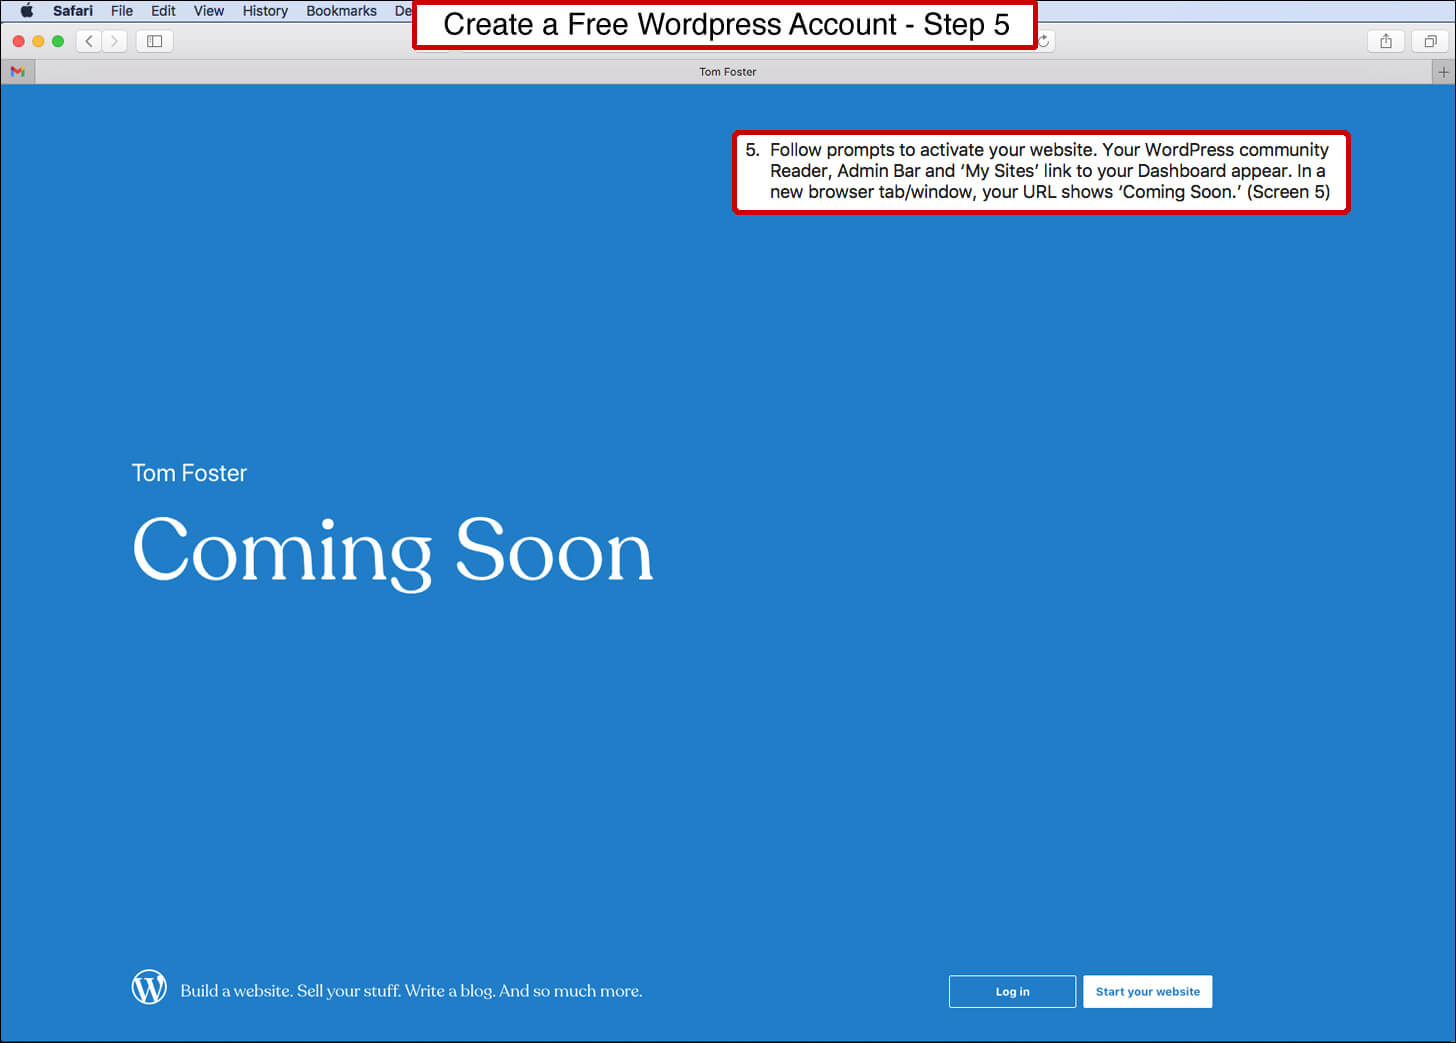Click the Log in button
The image size is (1456, 1043).
coord(1012,992)
